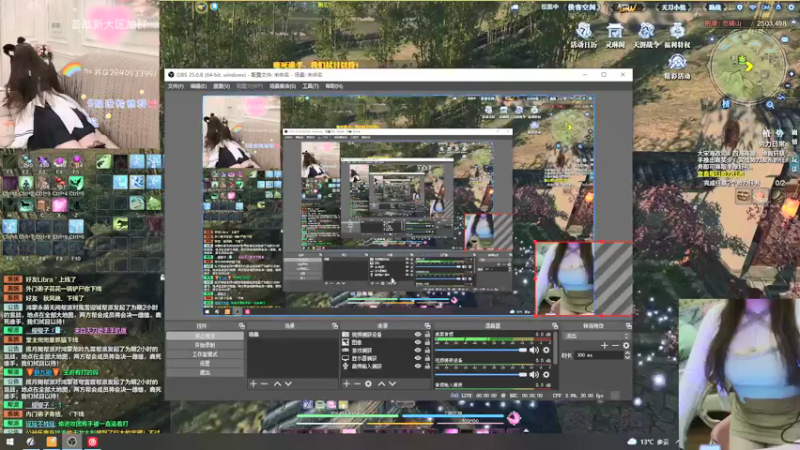The height and width of the screenshot is (450, 800).
Task: Zoom the game minimap with the magnifier icon
Action: pyautogui.click(x=770, y=105)
